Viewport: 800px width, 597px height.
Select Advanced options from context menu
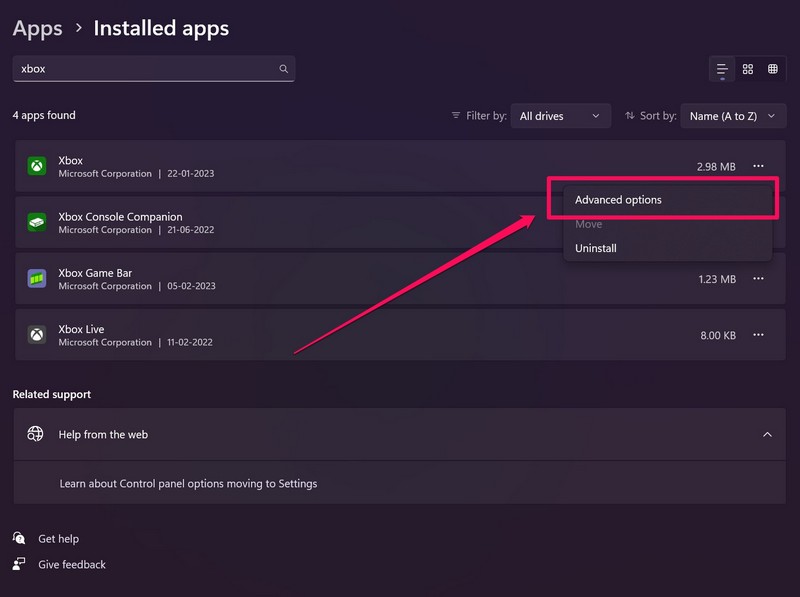pos(618,200)
